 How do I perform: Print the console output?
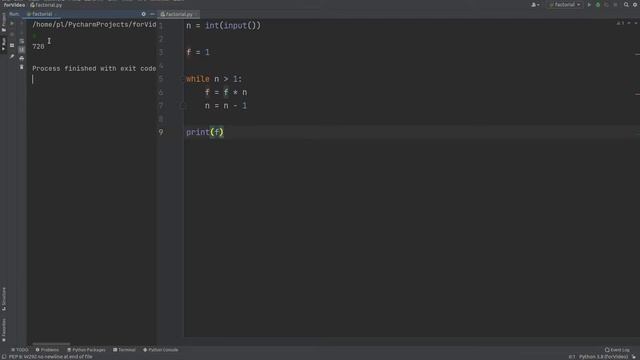pos(22,58)
